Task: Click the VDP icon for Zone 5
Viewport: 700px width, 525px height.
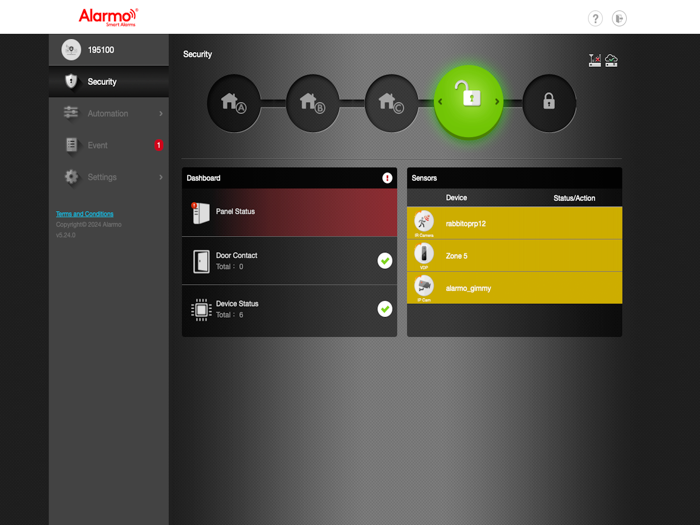Action: pyautogui.click(x=424, y=253)
